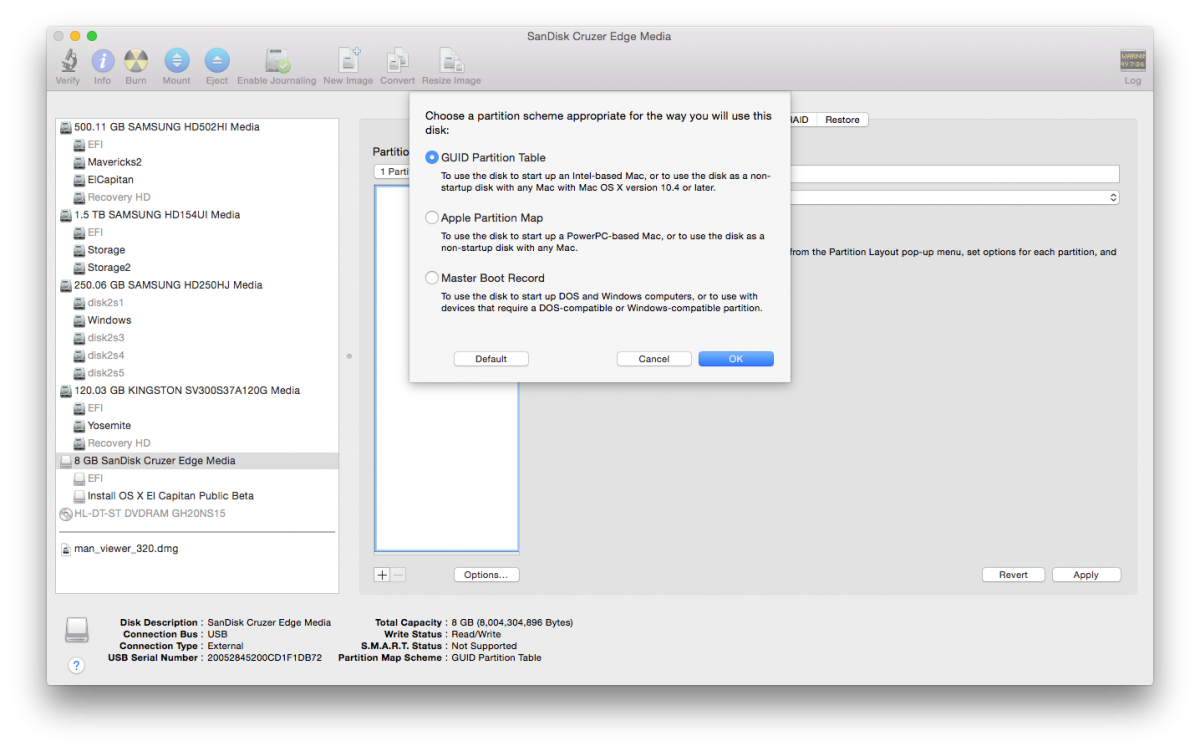The image size is (1200, 752).
Task: Remove a partition with the minus button
Action: pos(398,575)
